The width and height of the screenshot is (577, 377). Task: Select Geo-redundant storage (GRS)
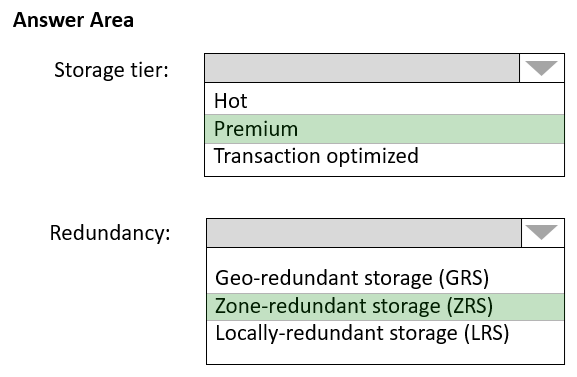click(385, 278)
